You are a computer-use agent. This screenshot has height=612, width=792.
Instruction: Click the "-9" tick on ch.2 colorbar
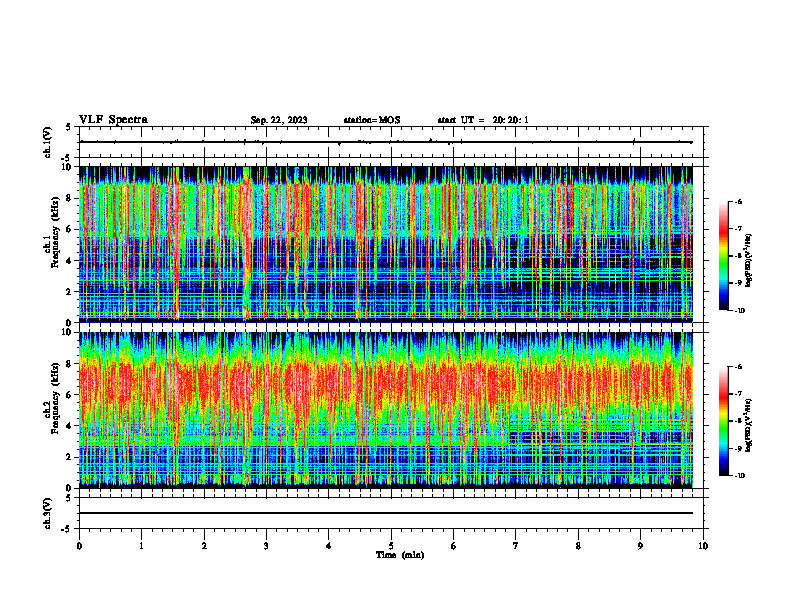point(738,448)
